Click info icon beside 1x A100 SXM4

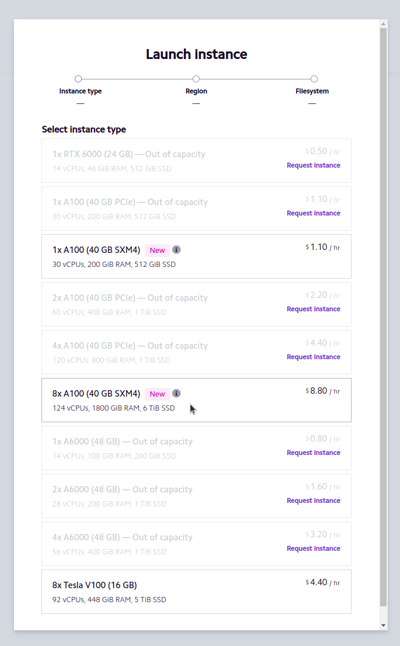pyautogui.click(x=176, y=250)
